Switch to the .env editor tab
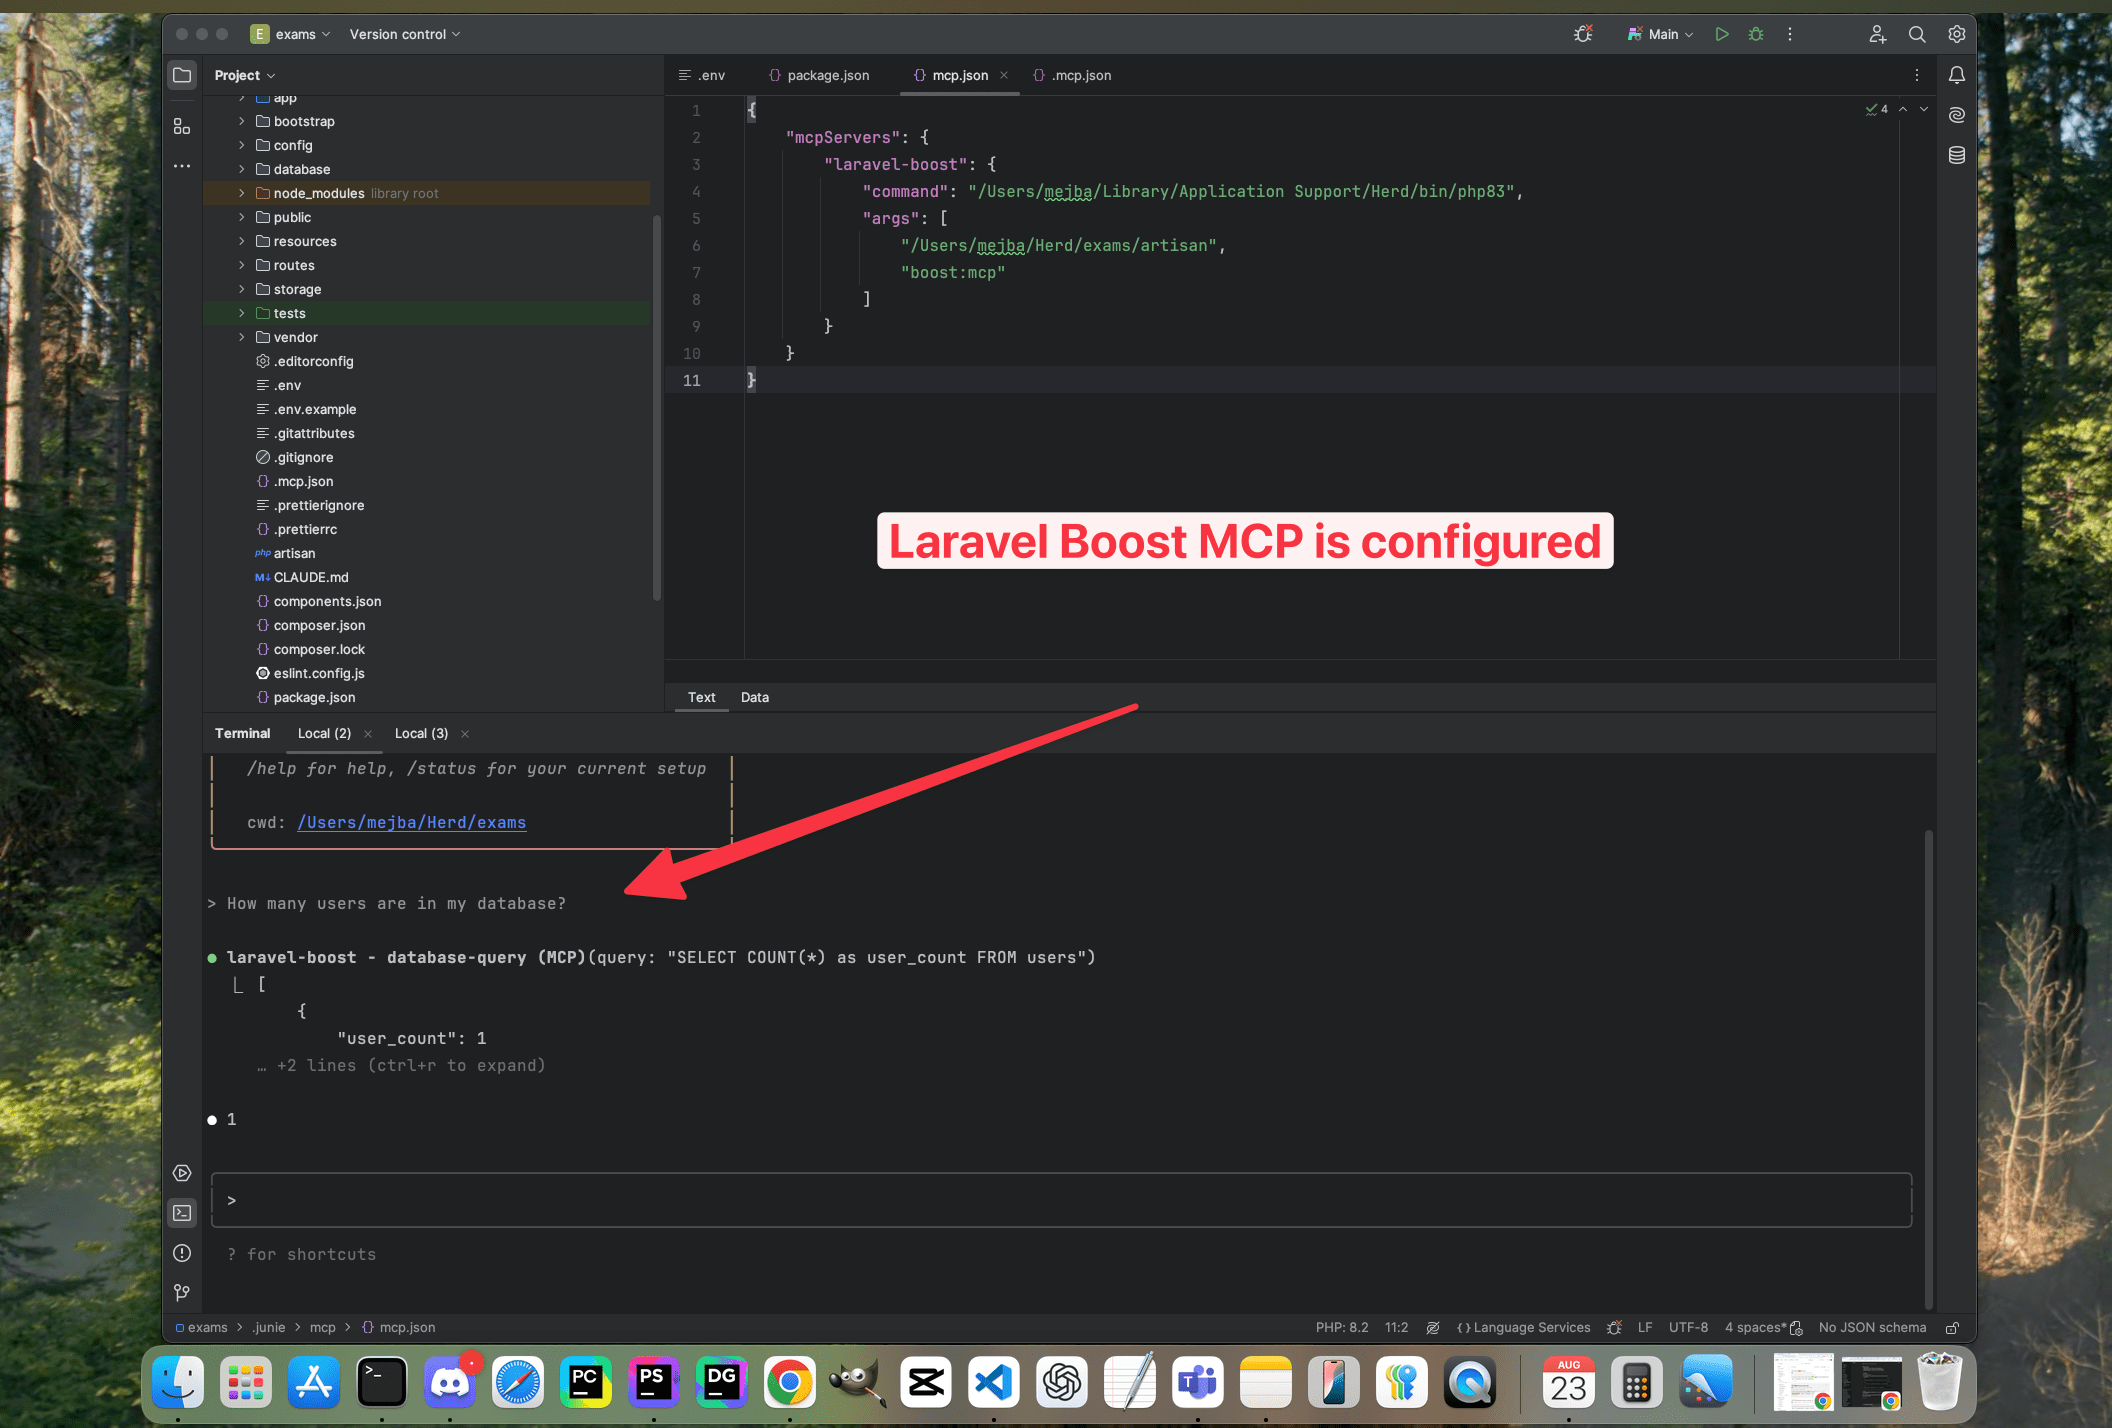Viewport: 2112px width, 1428px height. [x=702, y=75]
